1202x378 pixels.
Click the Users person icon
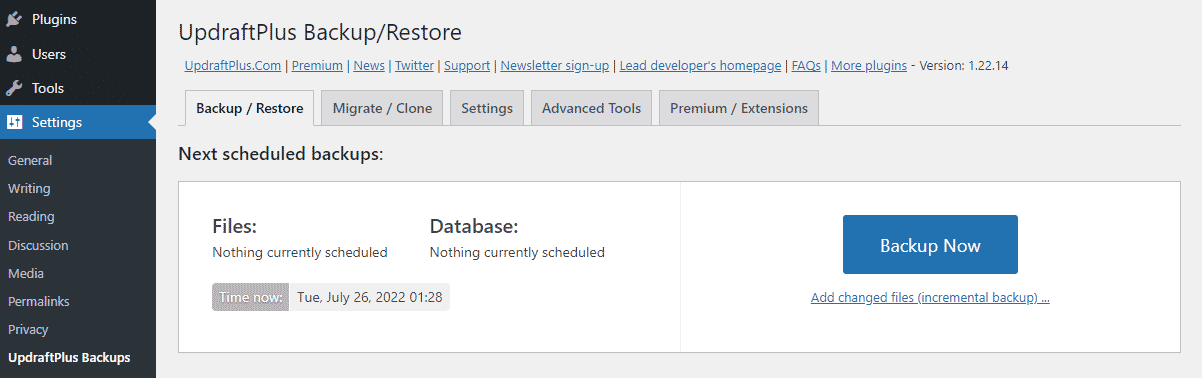(15, 54)
